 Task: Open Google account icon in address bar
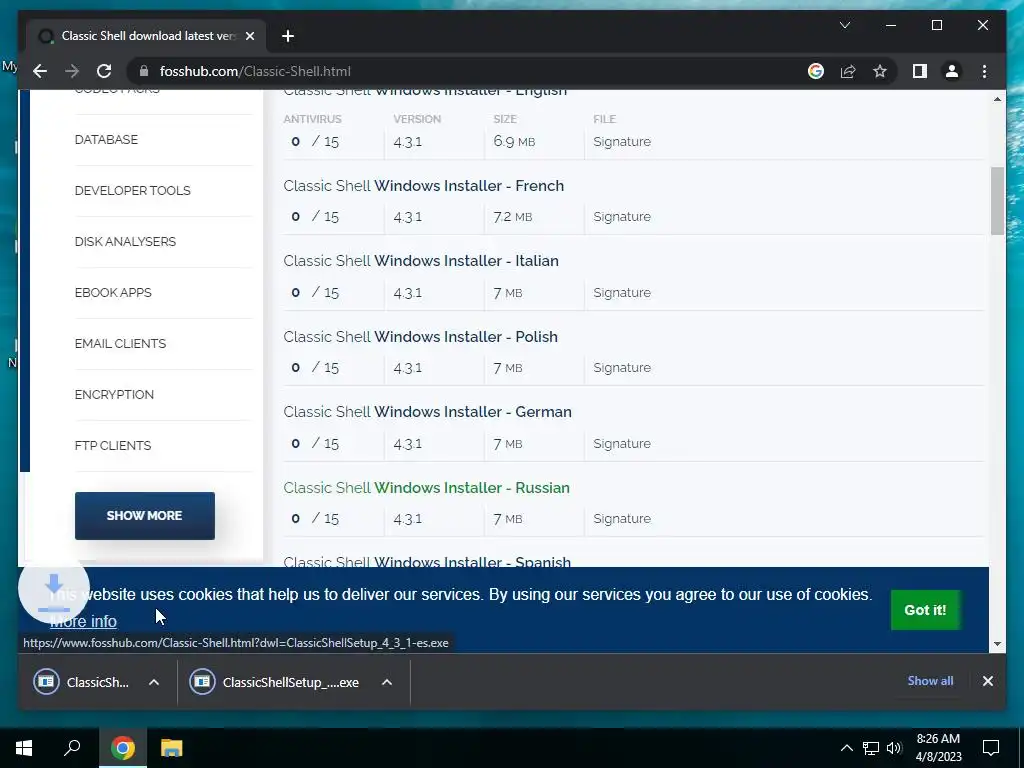coord(816,71)
